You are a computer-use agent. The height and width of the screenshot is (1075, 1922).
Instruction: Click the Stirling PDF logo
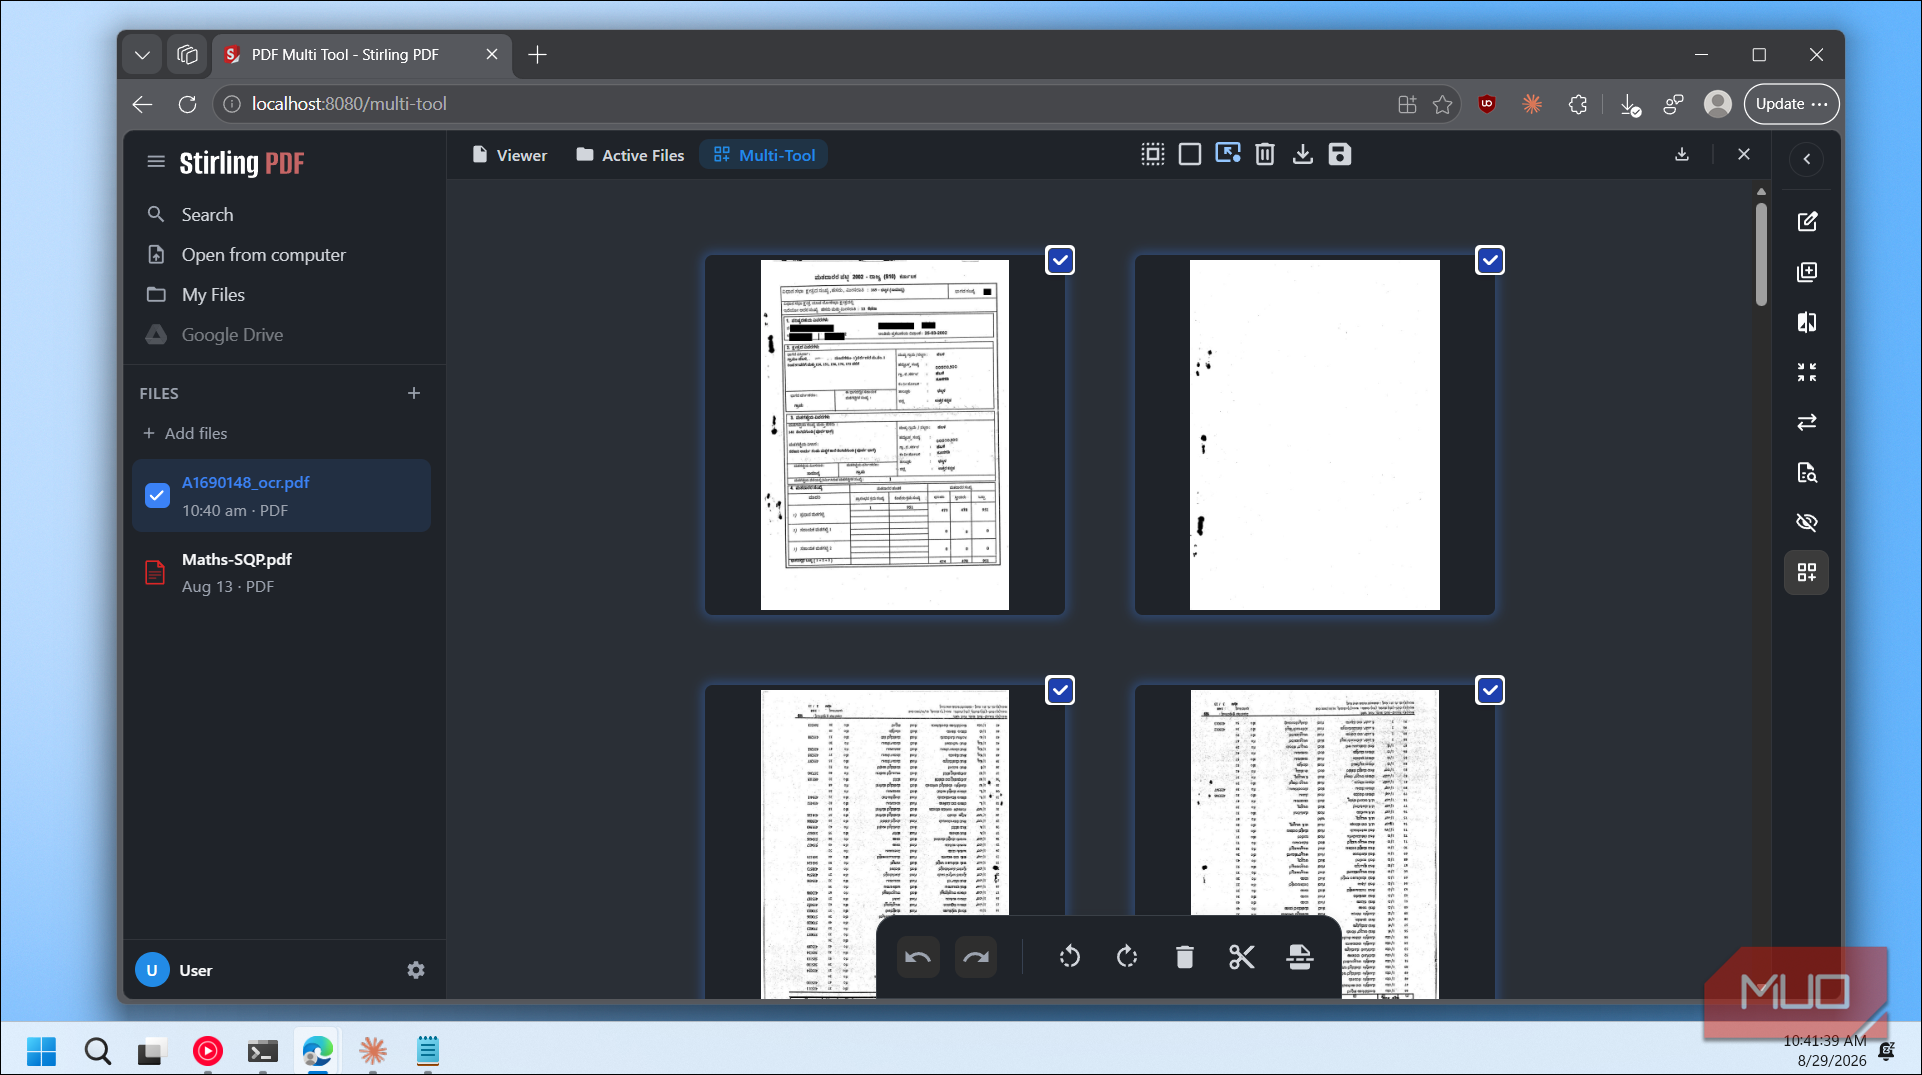242,163
